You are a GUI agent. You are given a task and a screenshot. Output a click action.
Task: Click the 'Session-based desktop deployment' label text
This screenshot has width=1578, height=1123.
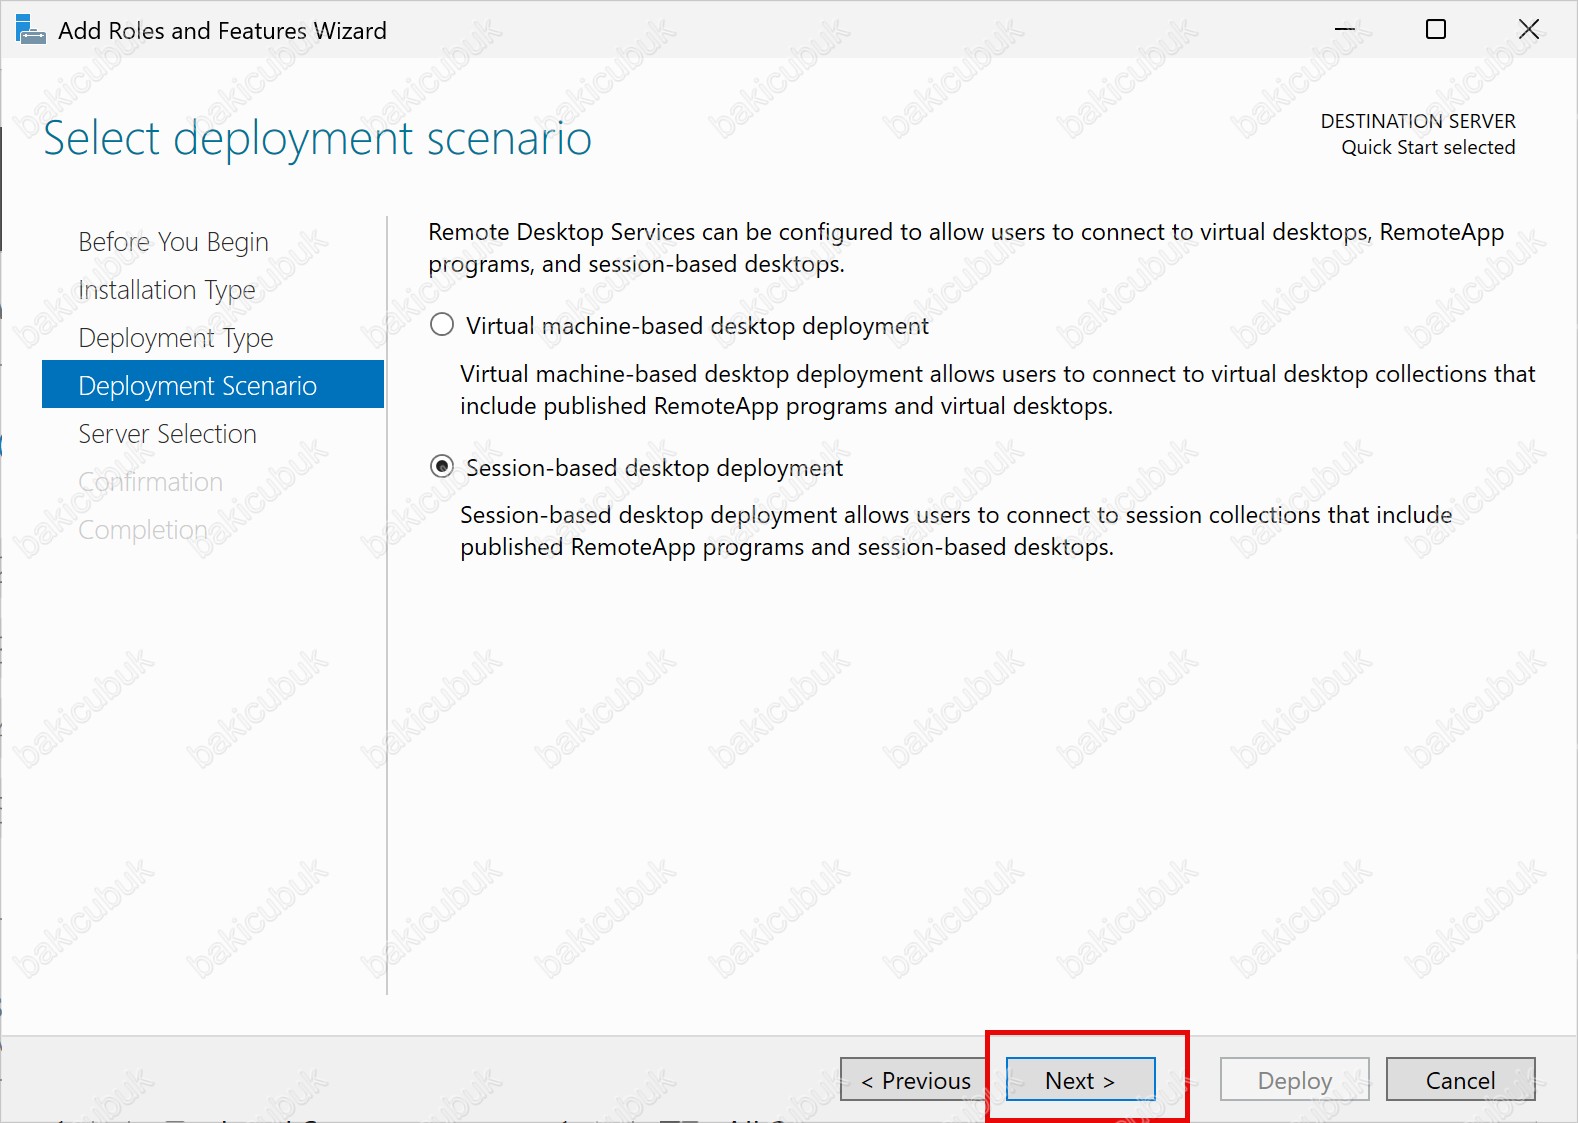pos(654,468)
